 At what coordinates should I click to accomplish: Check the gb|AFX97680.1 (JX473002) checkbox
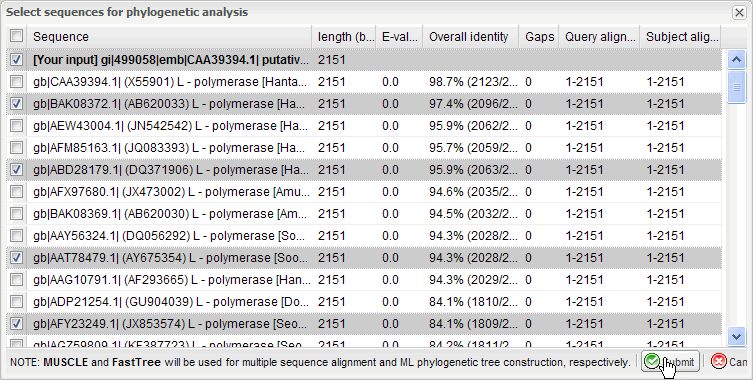tap(16, 192)
